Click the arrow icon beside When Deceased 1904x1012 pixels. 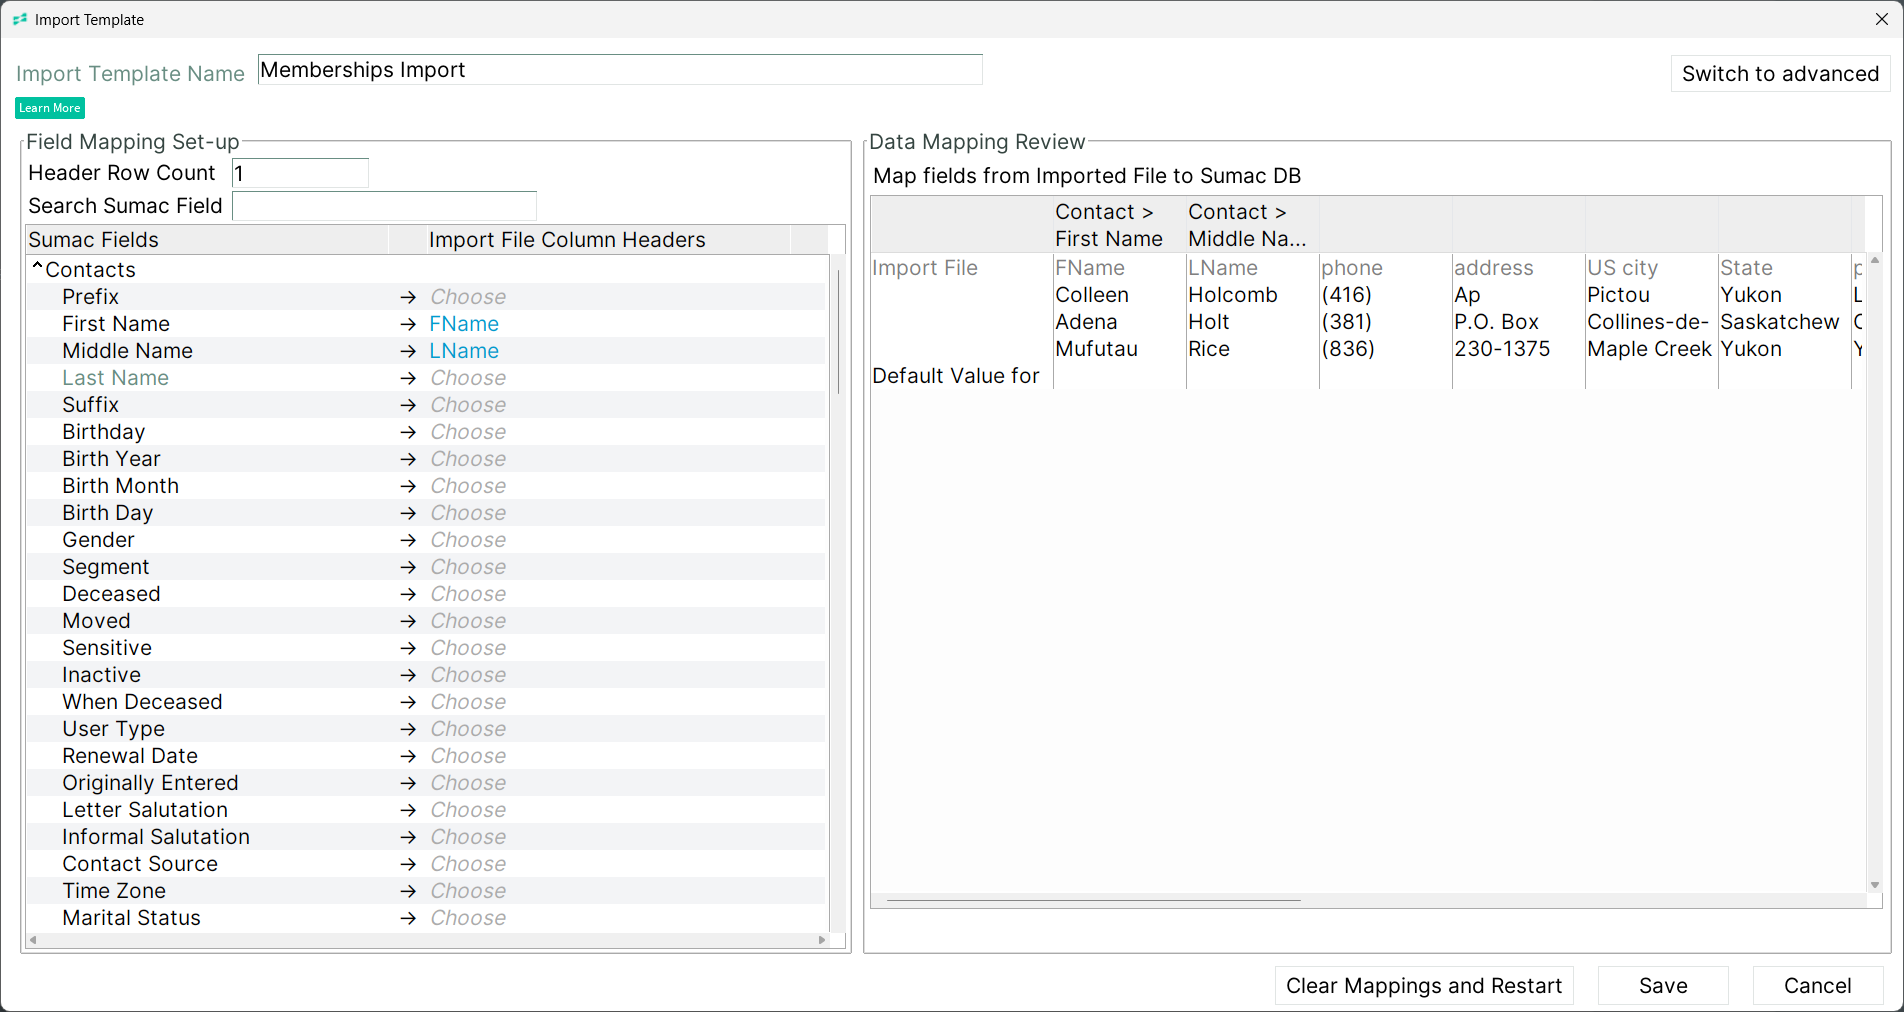tap(408, 702)
